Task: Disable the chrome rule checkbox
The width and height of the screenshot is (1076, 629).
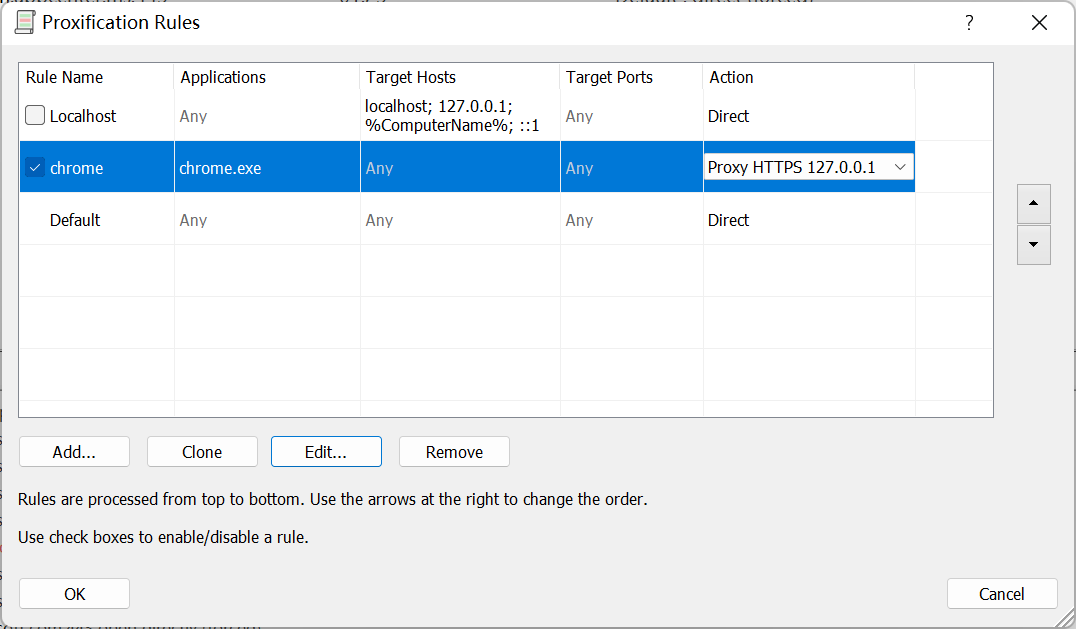Action: (35, 167)
